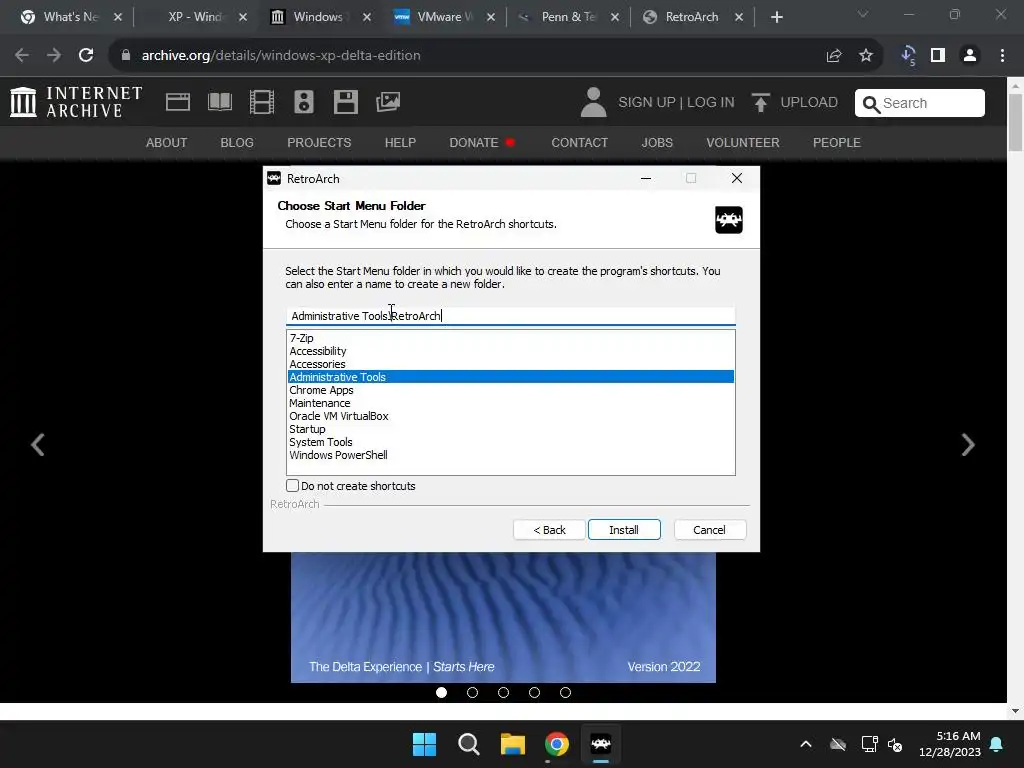
Task: Open taskbar Search icon
Action: tap(468, 744)
